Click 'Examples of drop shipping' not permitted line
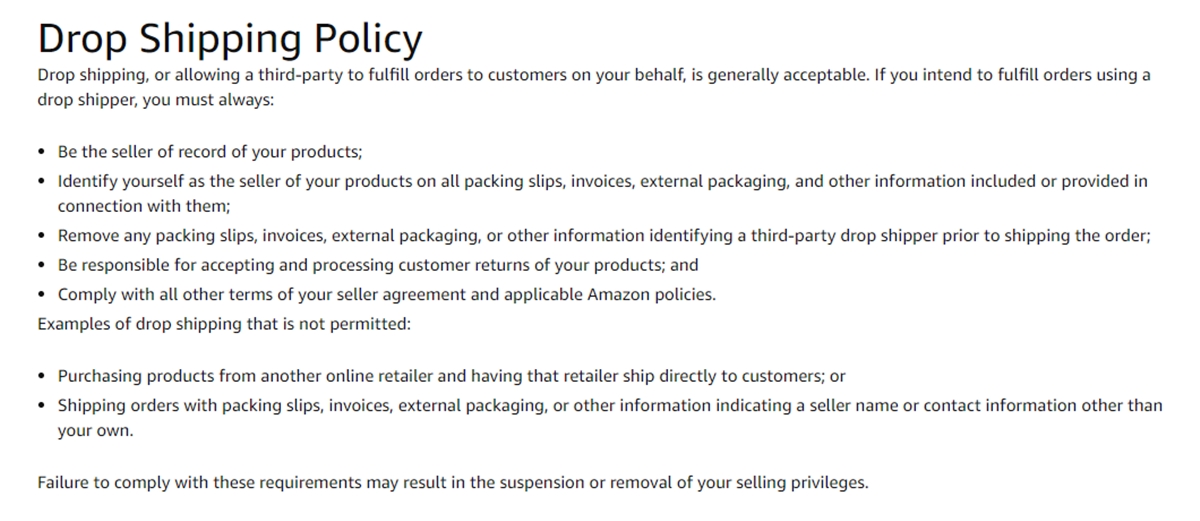Screen dimensions: 1200x521 point(224,323)
